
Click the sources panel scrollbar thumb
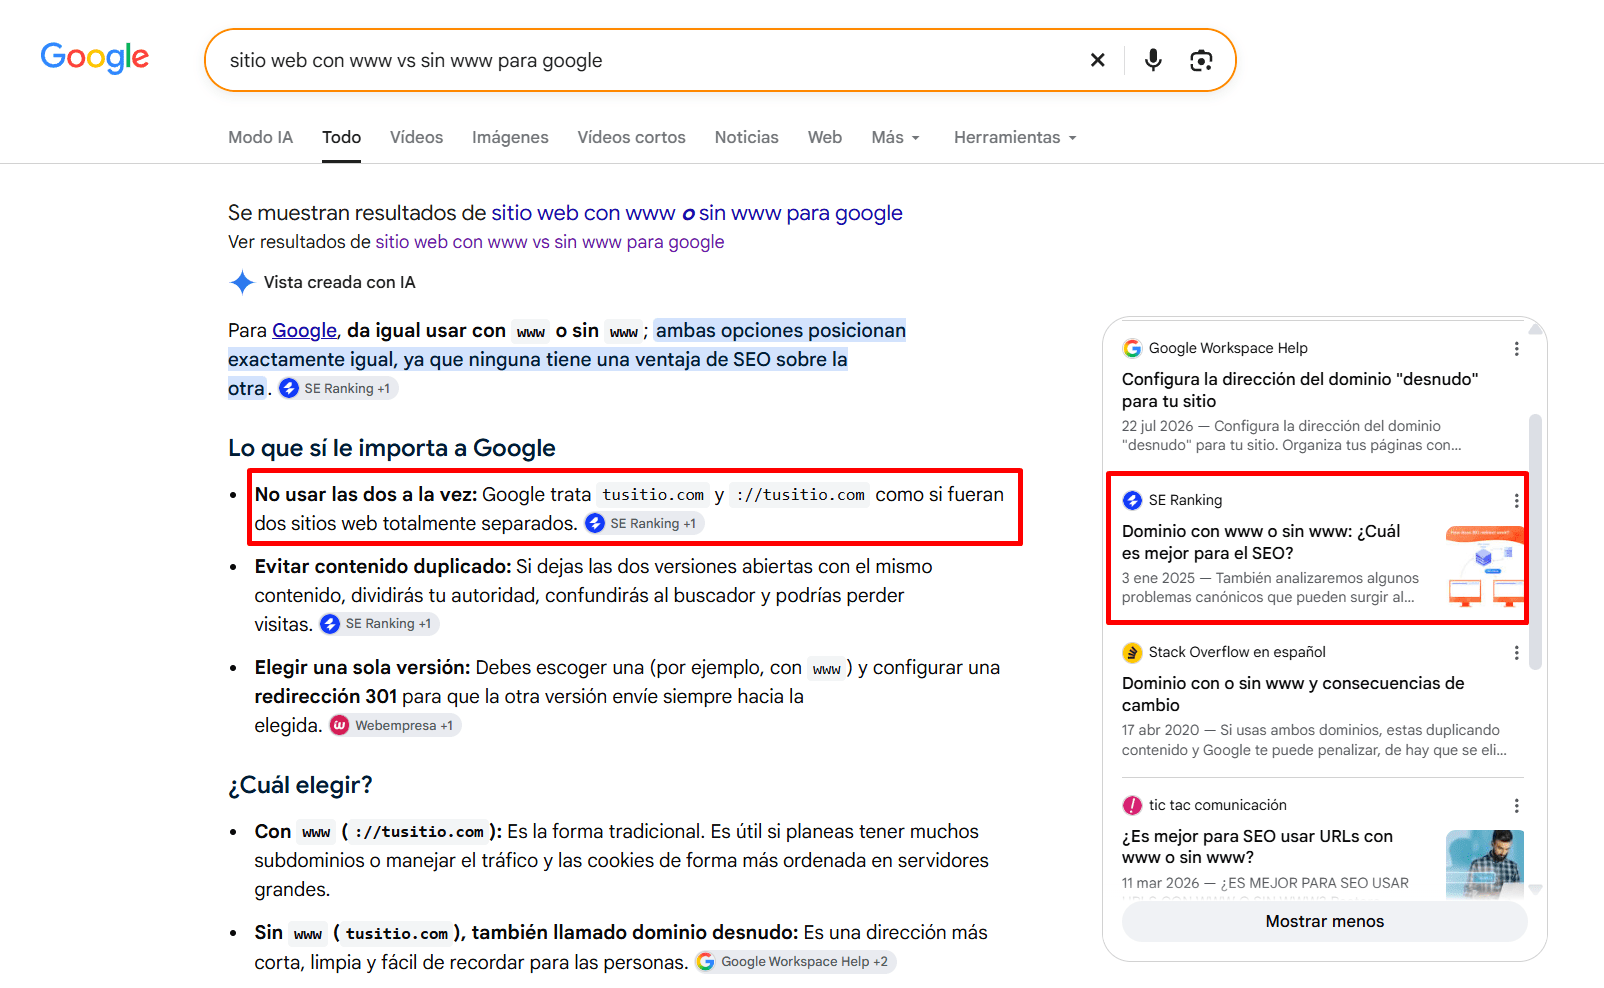(x=1536, y=540)
